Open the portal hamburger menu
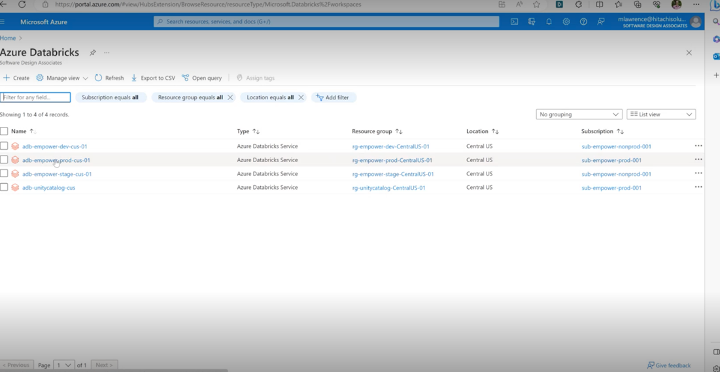The height and width of the screenshot is (372, 720). pos(3,22)
